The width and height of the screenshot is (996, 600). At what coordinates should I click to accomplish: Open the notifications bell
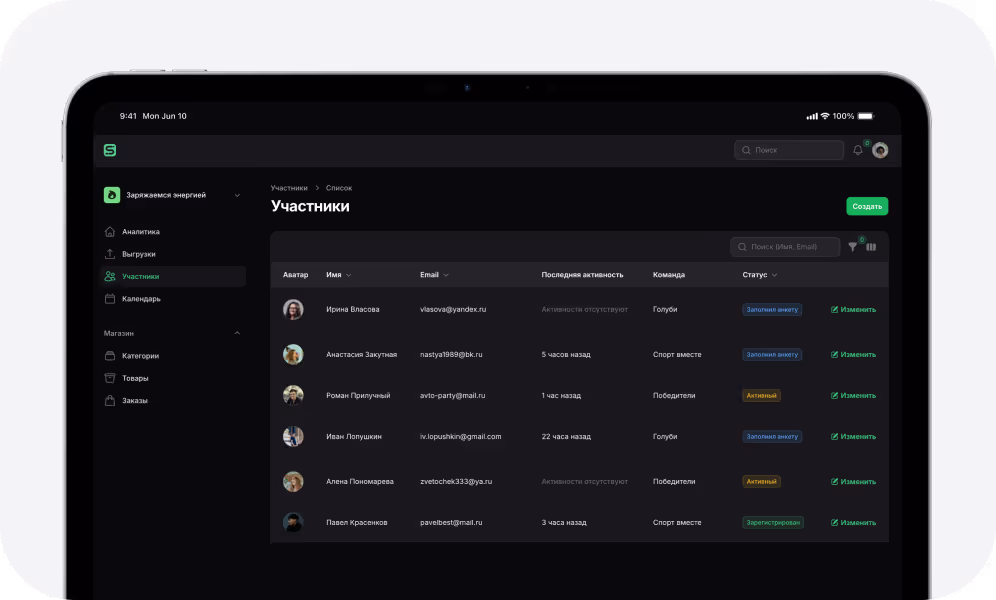[857, 150]
